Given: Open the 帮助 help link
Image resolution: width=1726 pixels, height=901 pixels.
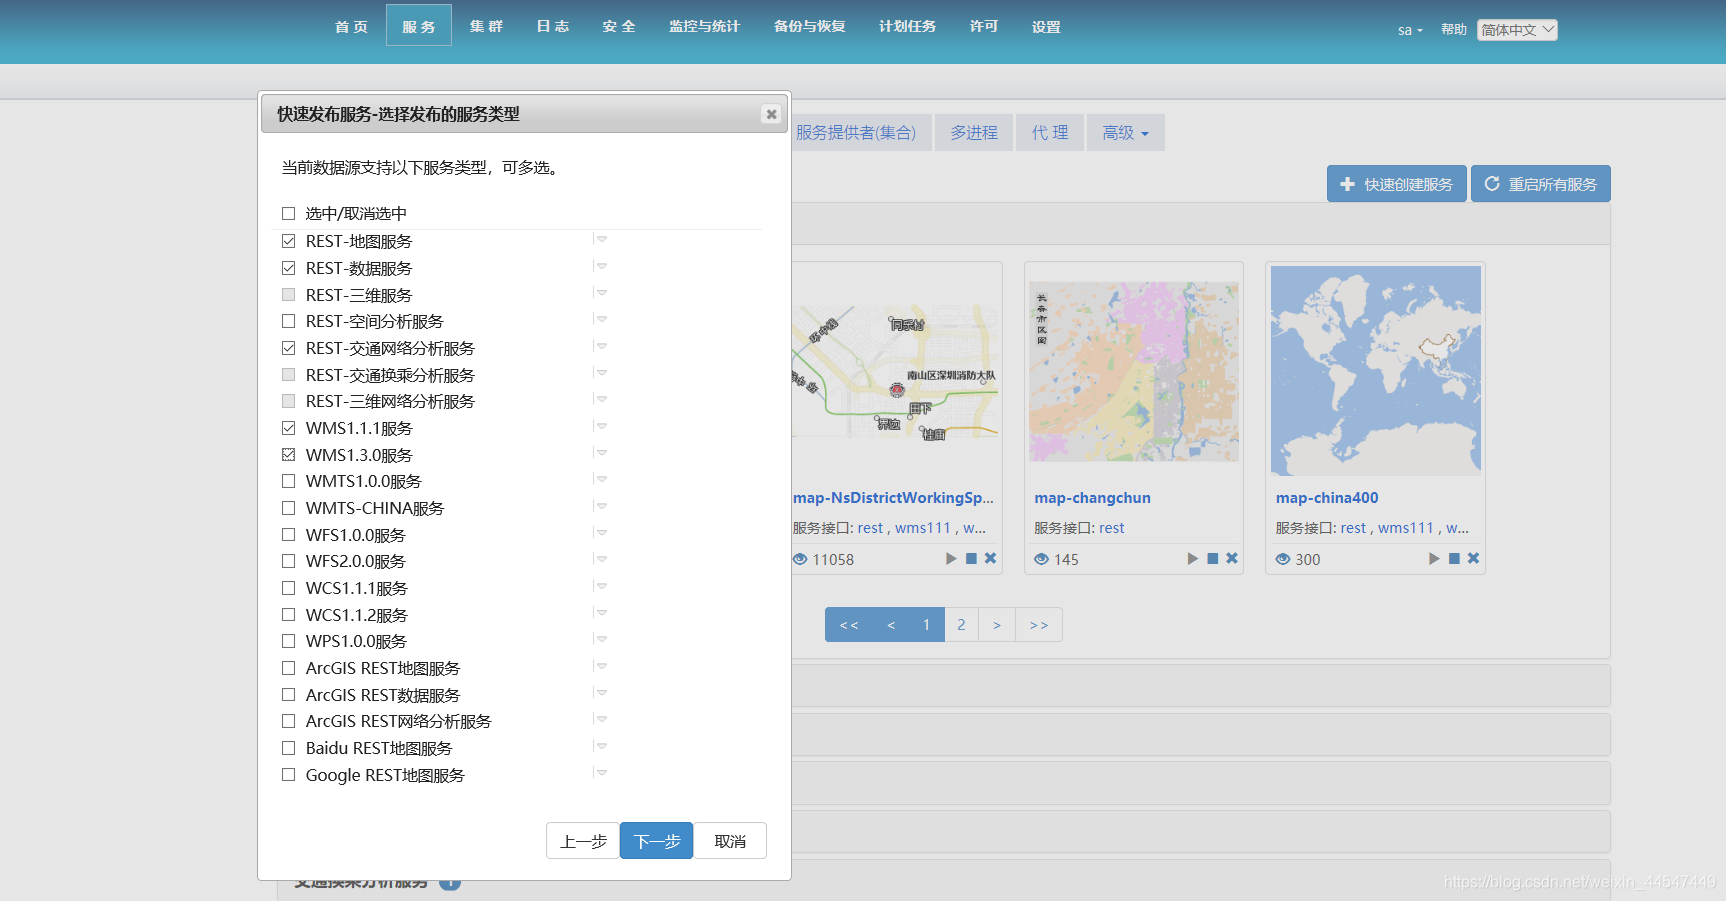Looking at the screenshot, I should pos(1454,30).
